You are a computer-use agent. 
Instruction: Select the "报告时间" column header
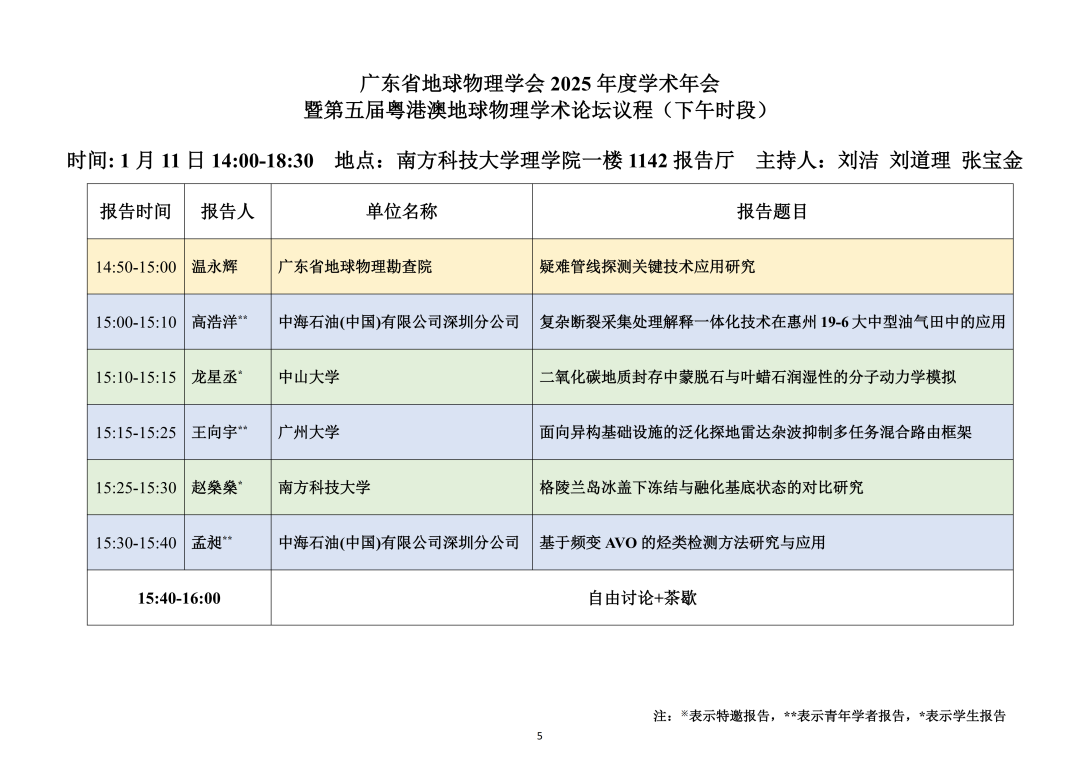click(x=136, y=211)
